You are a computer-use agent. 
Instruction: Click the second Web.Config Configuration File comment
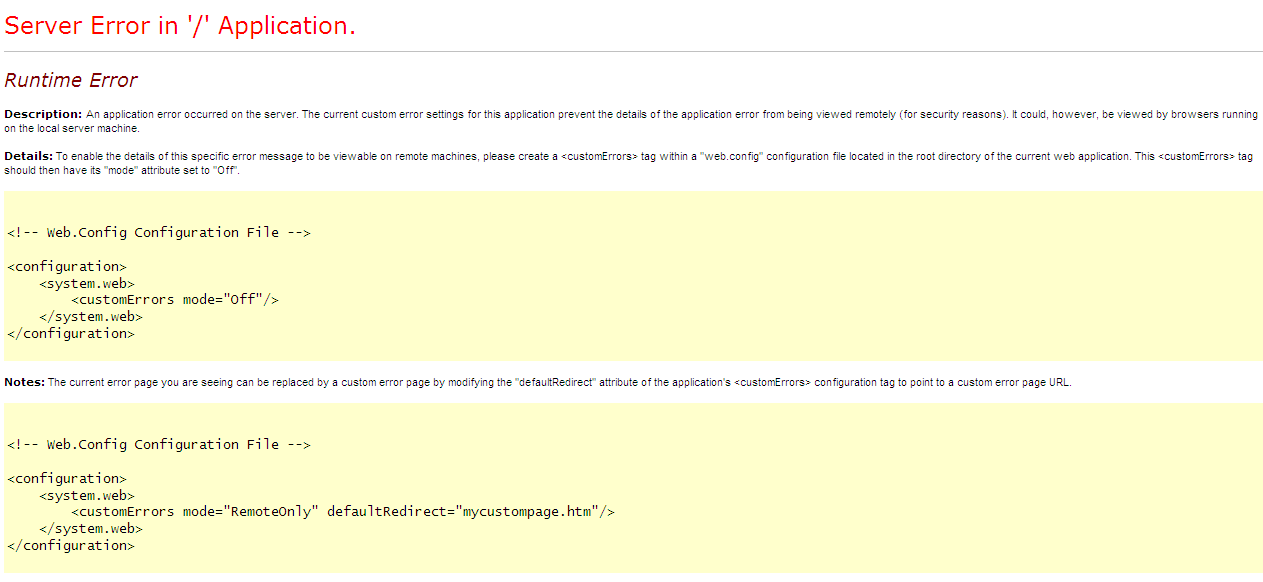[158, 444]
